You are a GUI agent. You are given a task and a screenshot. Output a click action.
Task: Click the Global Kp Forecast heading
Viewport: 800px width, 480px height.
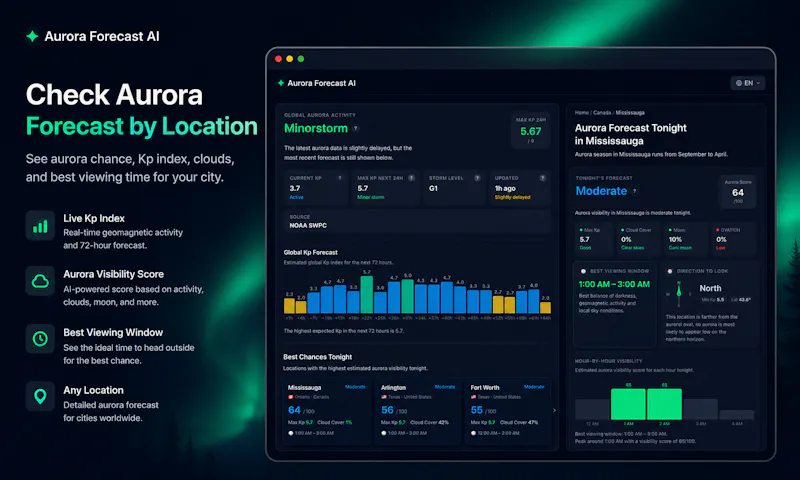click(x=311, y=252)
